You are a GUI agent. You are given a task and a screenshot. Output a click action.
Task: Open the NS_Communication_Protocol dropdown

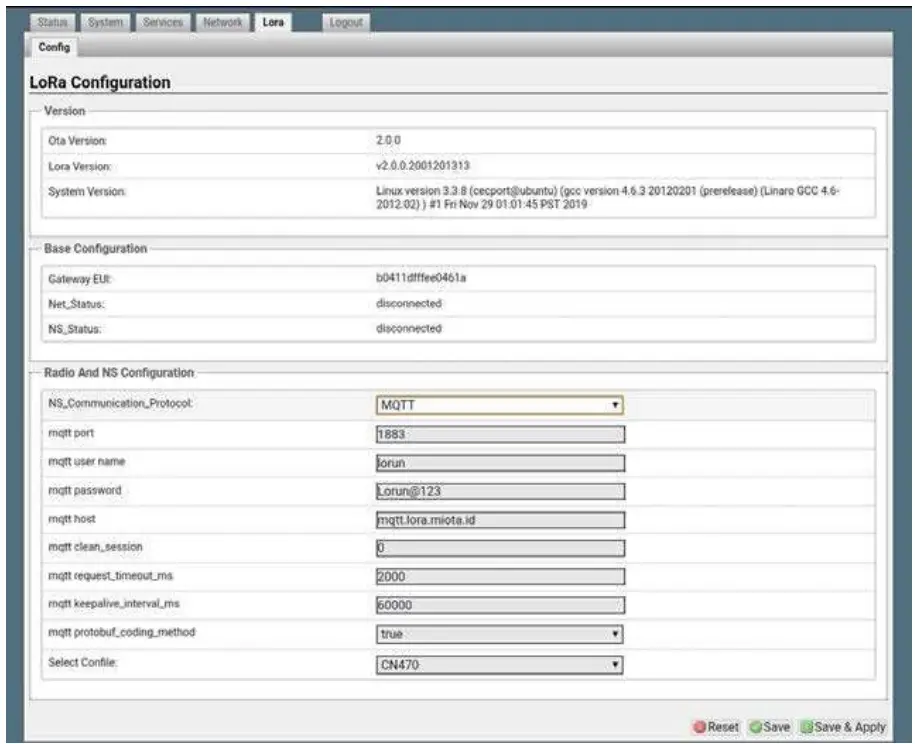click(499, 406)
